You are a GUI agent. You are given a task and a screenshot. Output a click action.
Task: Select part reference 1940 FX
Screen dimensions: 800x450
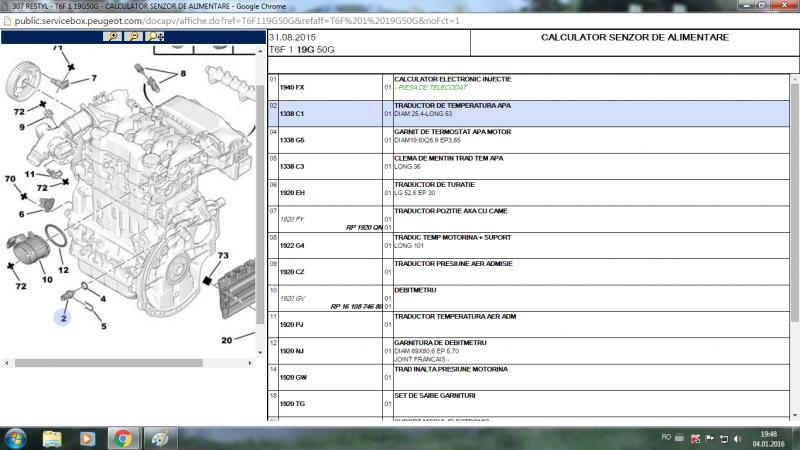292,87
